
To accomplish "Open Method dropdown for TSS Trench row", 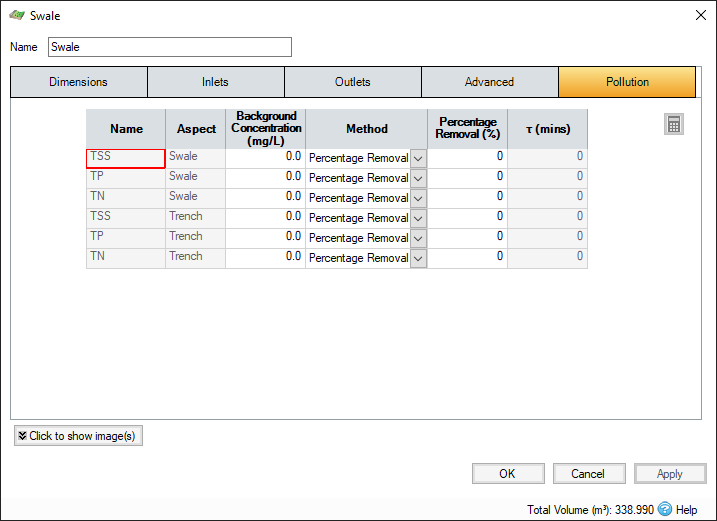I will (418, 218).
